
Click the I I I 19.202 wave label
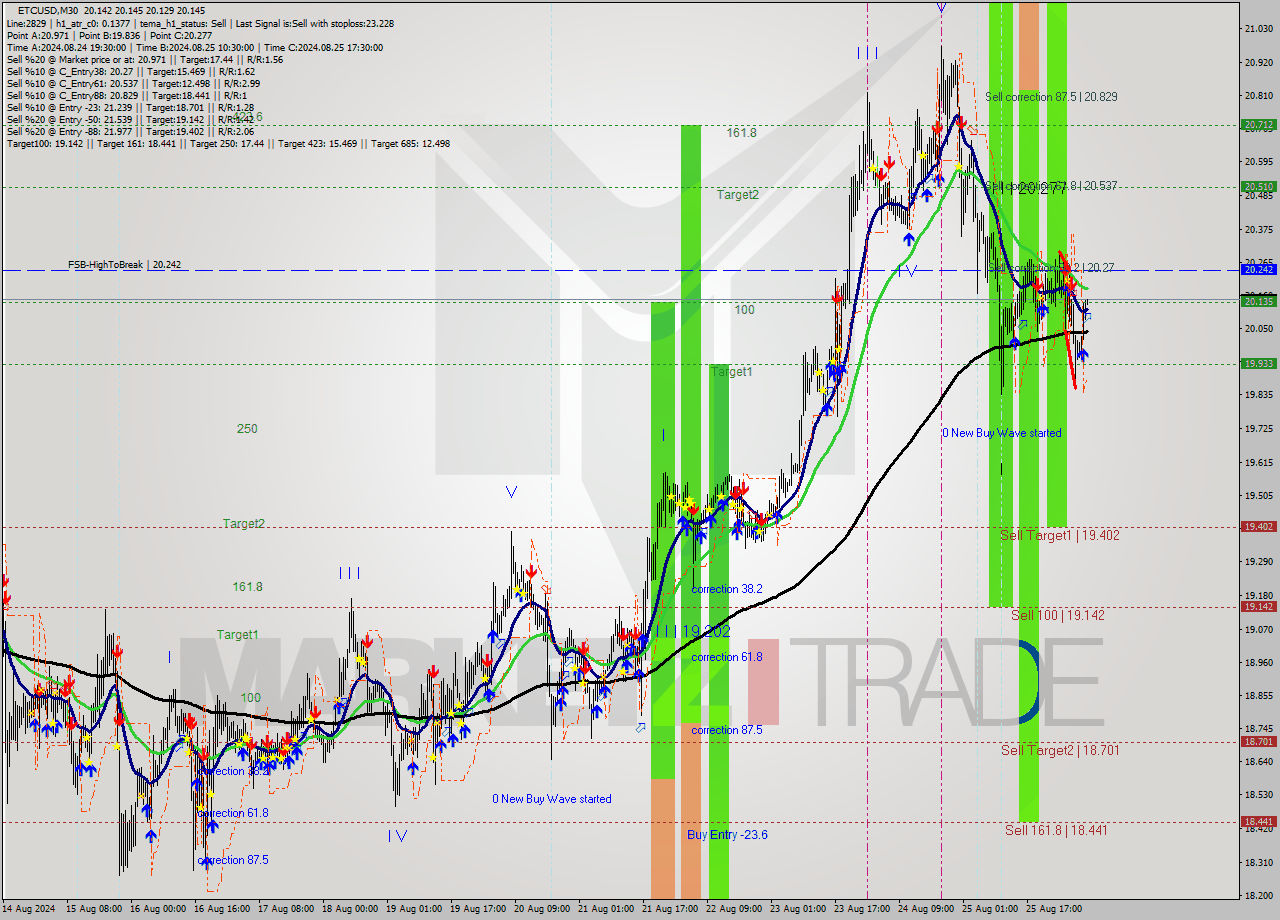click(691, 632)
